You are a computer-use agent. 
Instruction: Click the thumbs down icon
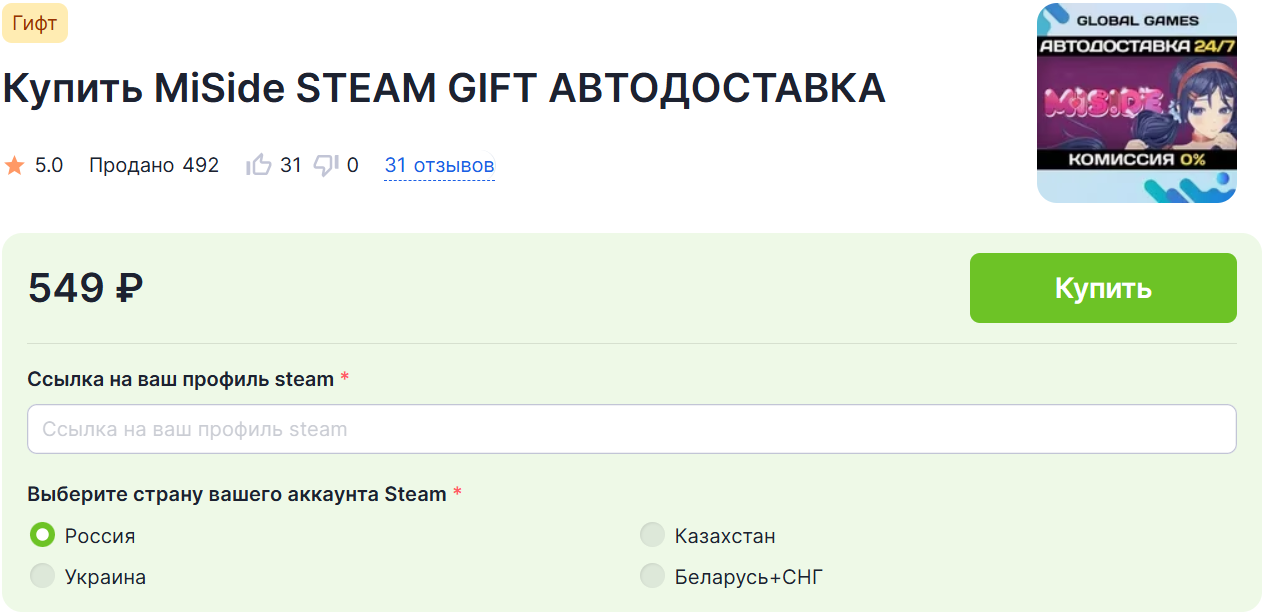click(x=327, y=166)
